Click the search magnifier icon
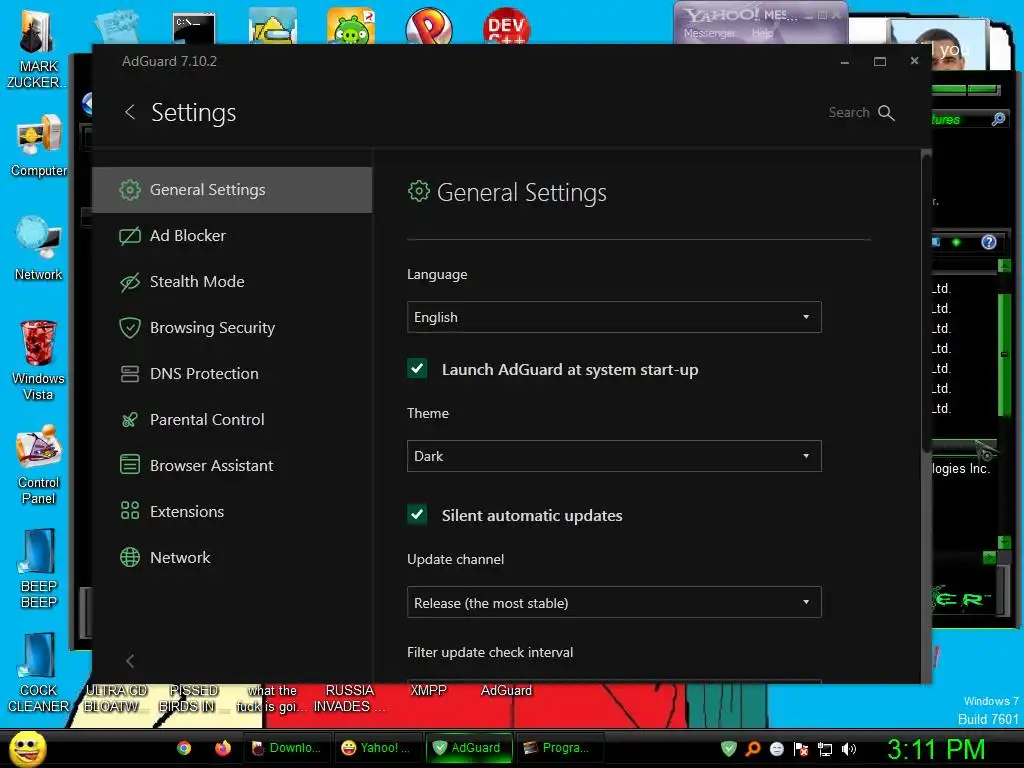Viewport: 1024px width, 768px height. tap(886, 112)
